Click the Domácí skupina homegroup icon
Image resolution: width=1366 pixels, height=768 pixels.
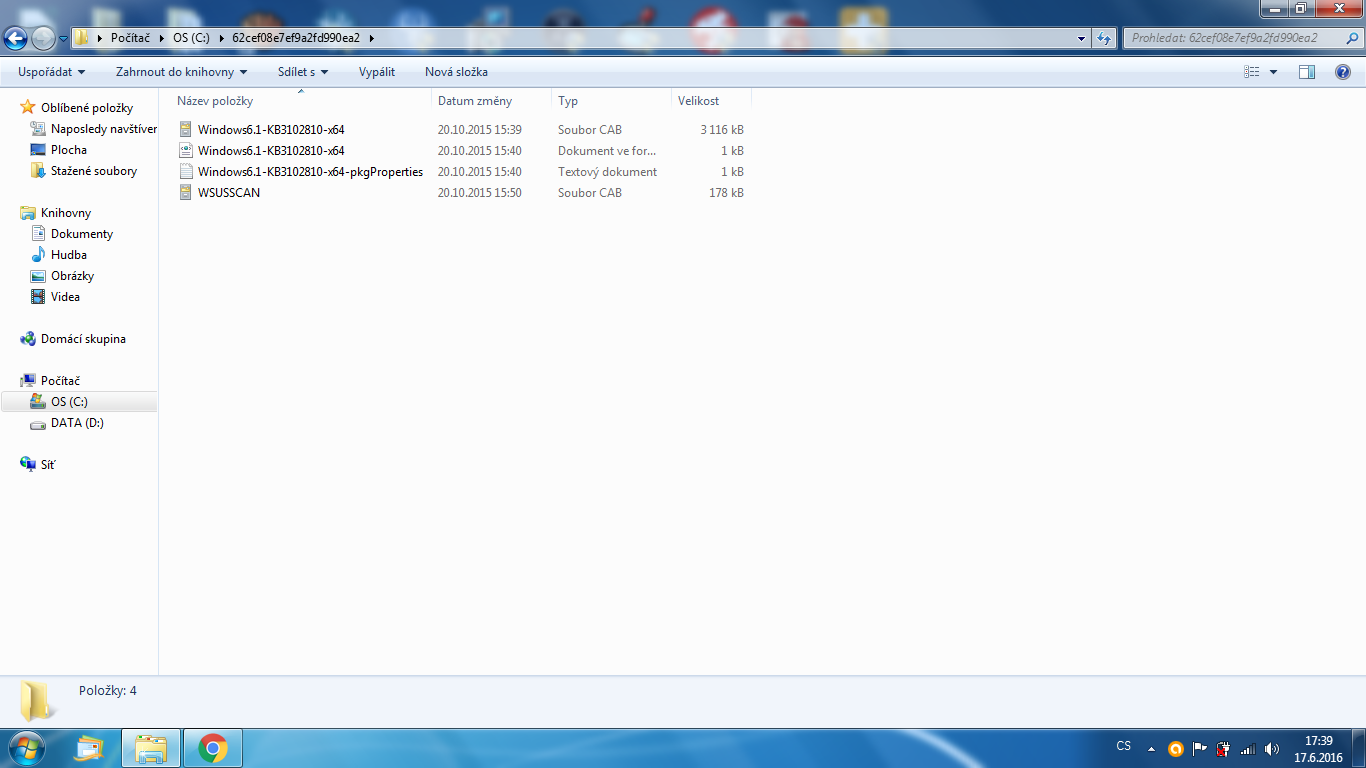coord(28,339)
